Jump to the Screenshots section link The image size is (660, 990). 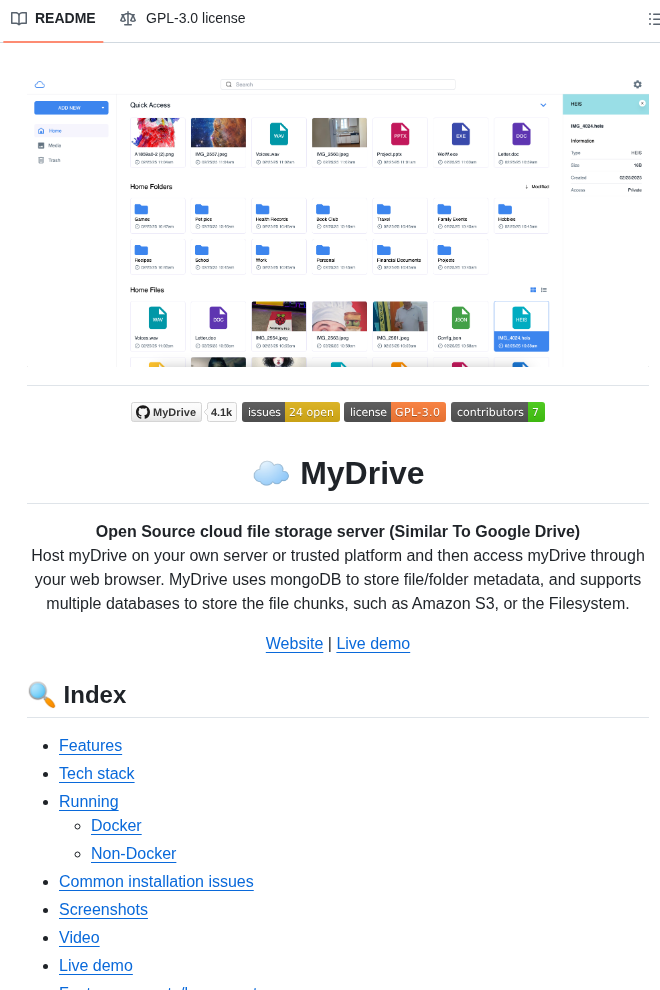coord(104,909)
